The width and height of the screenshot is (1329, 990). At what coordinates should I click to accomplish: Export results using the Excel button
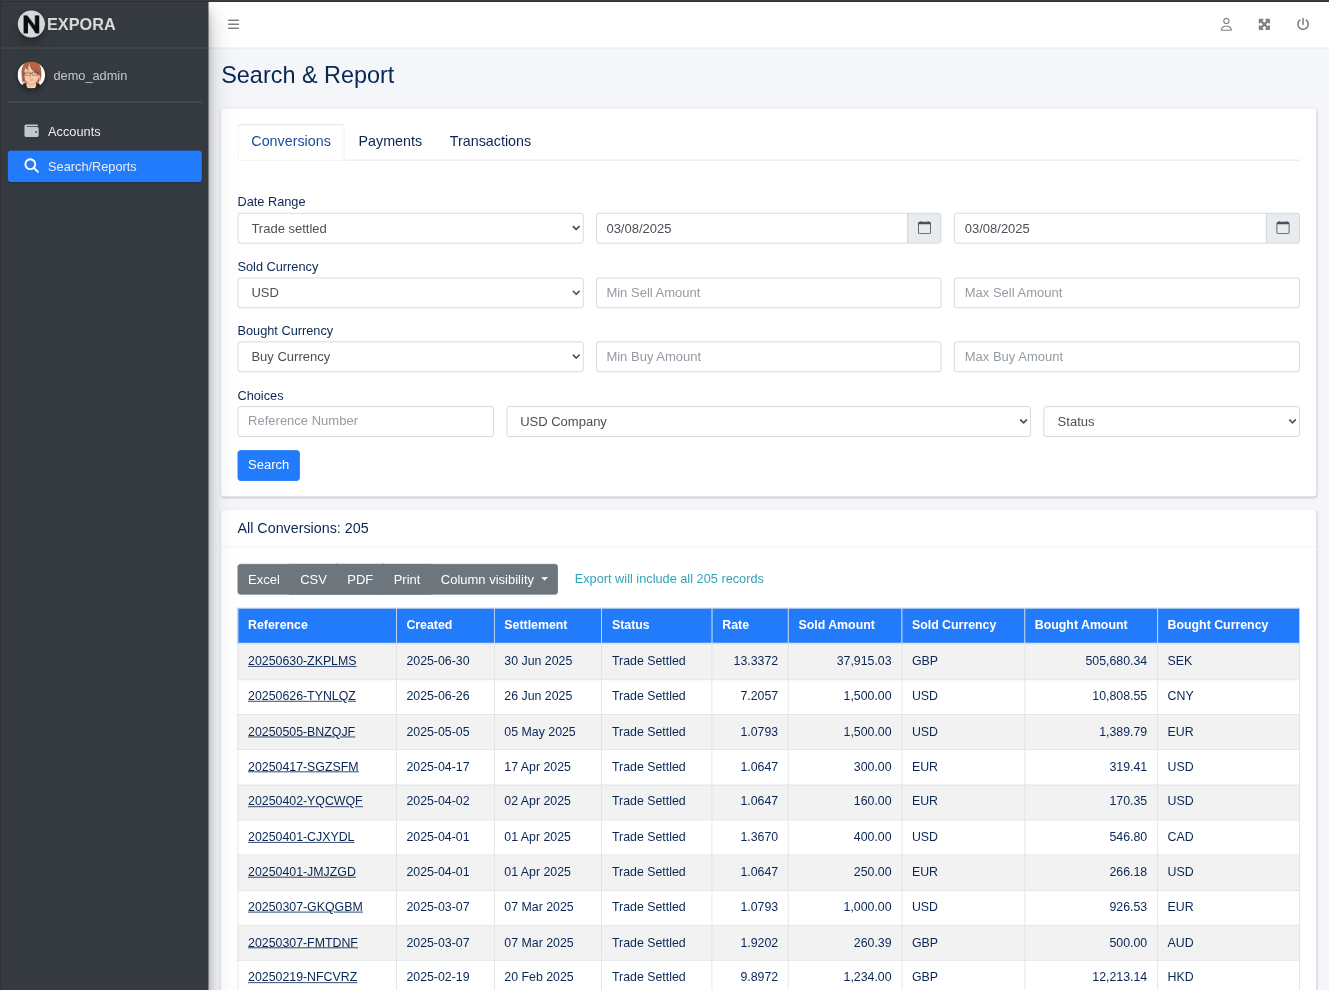[x=263, y=579]
